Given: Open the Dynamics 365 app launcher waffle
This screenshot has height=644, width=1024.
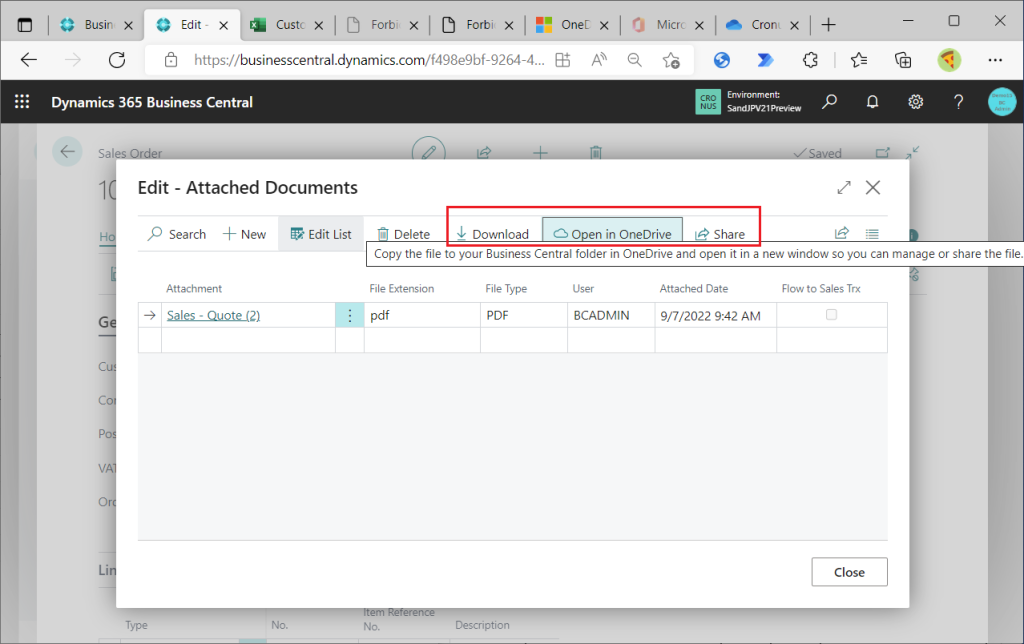Looking at the screenshot, I should tap(22, 102).
